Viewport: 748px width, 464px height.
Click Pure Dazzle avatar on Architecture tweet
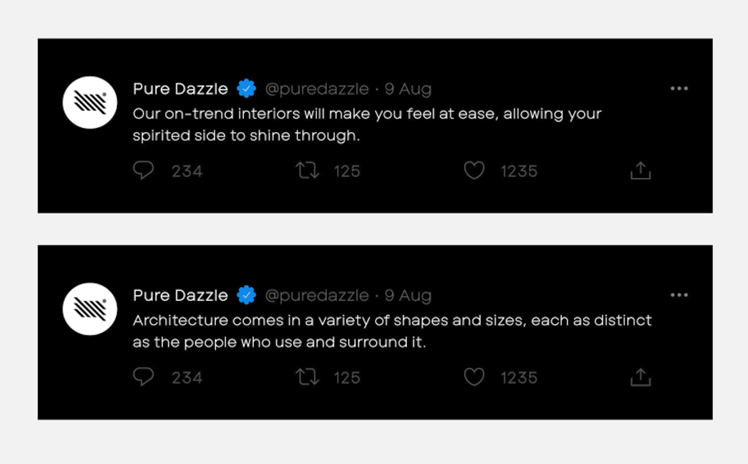(90, 308)
